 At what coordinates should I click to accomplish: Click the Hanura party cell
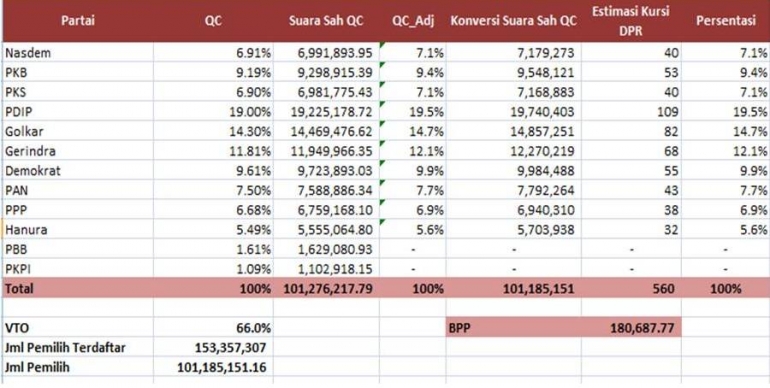click(x=78, y=229)
